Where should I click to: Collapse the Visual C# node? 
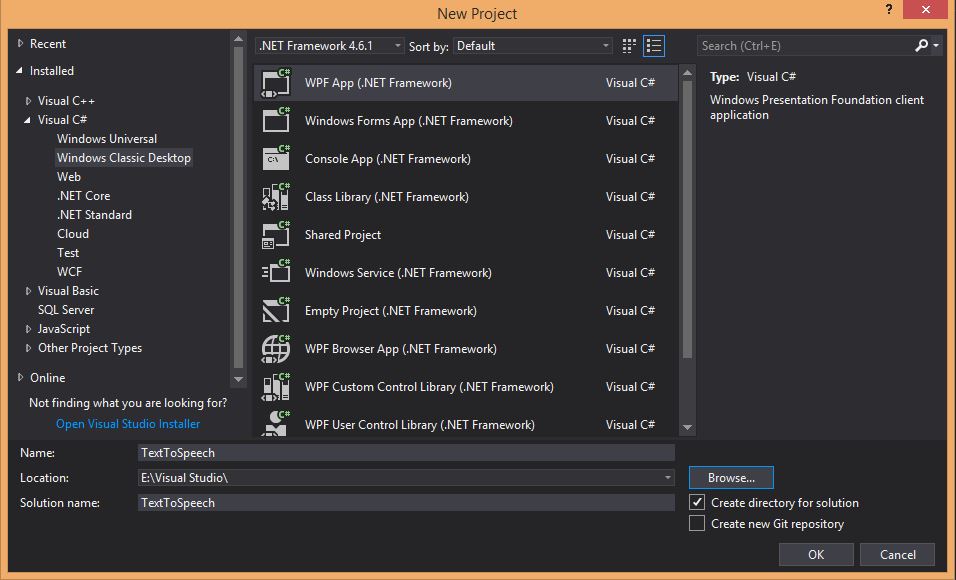[x=27, y=120]
